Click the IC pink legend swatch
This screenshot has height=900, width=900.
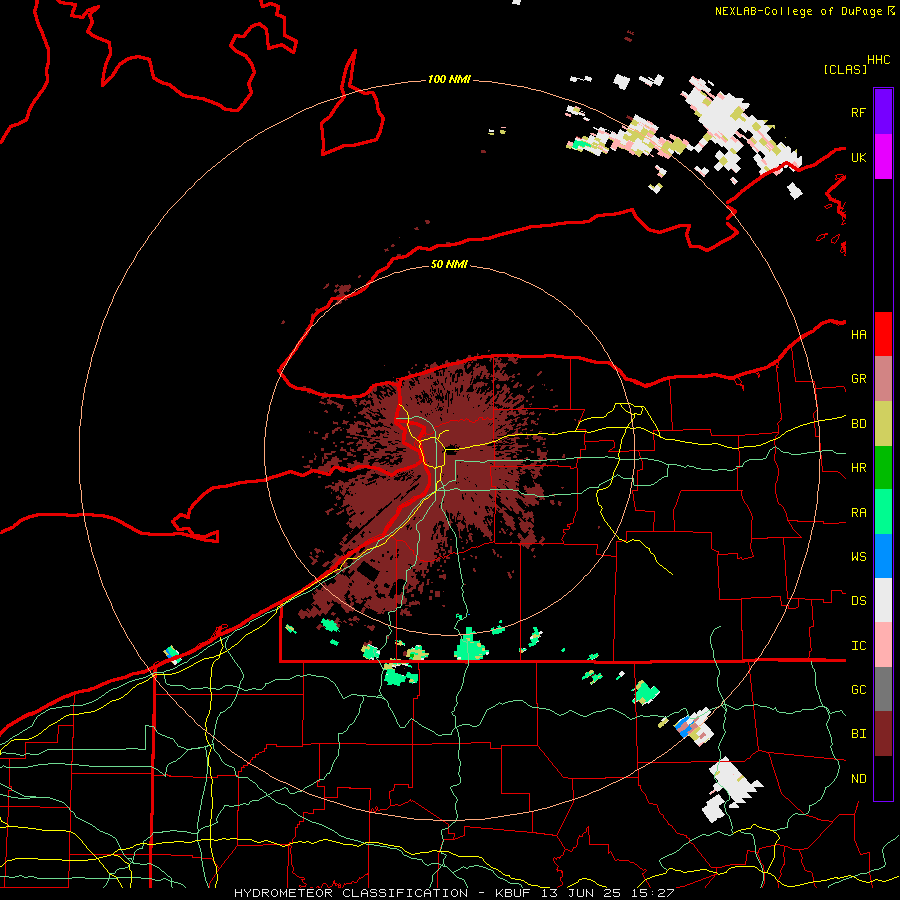click(883, 645)
